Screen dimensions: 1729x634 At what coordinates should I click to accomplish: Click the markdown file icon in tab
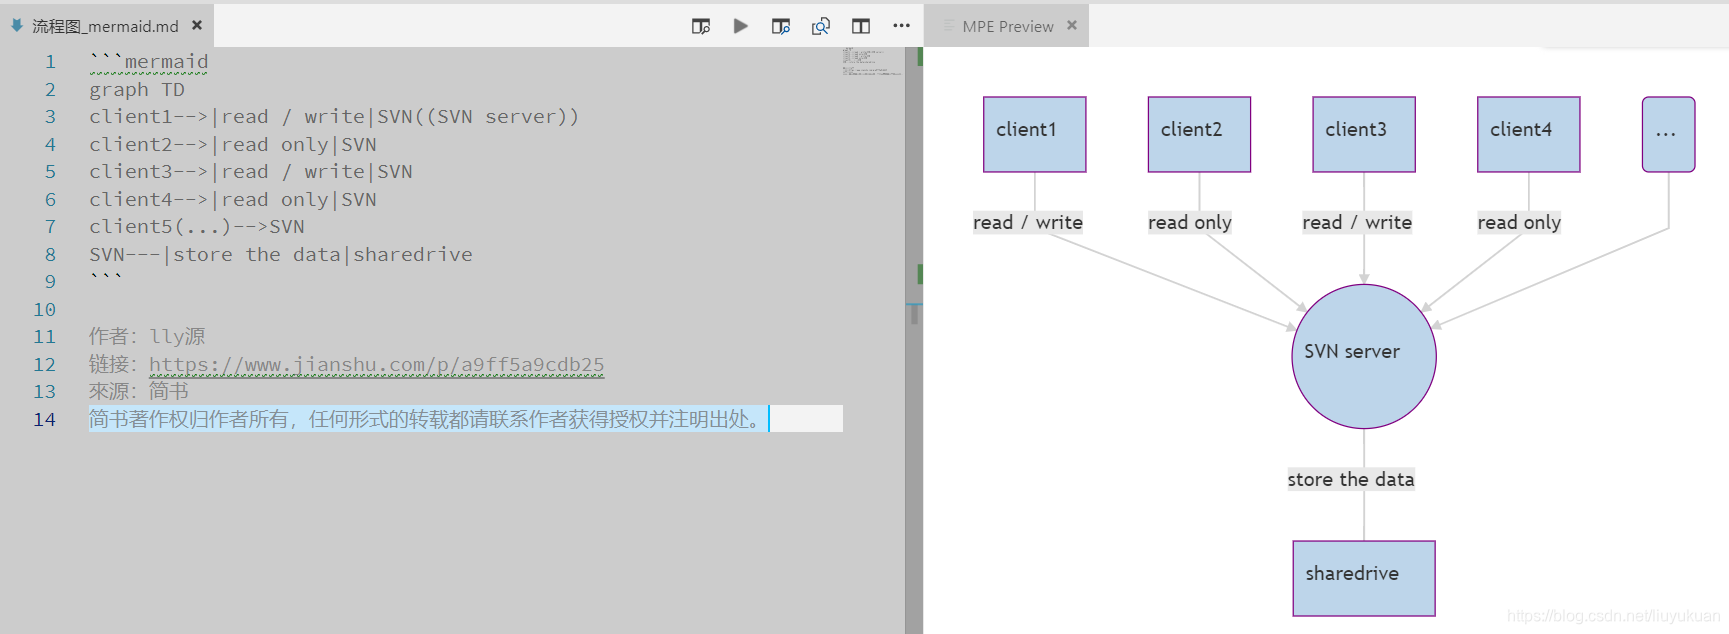coord(17,25)
